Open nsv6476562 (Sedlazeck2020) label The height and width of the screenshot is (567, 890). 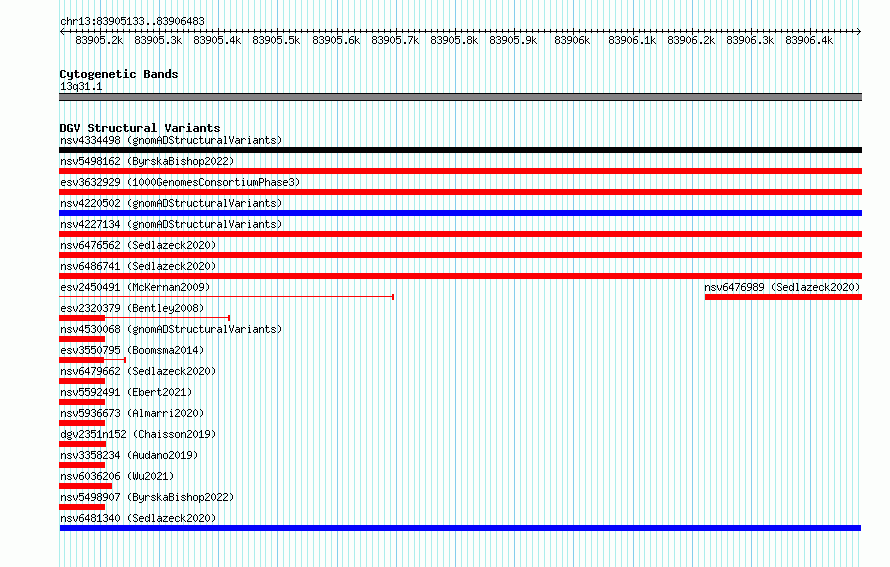(138, 245)
